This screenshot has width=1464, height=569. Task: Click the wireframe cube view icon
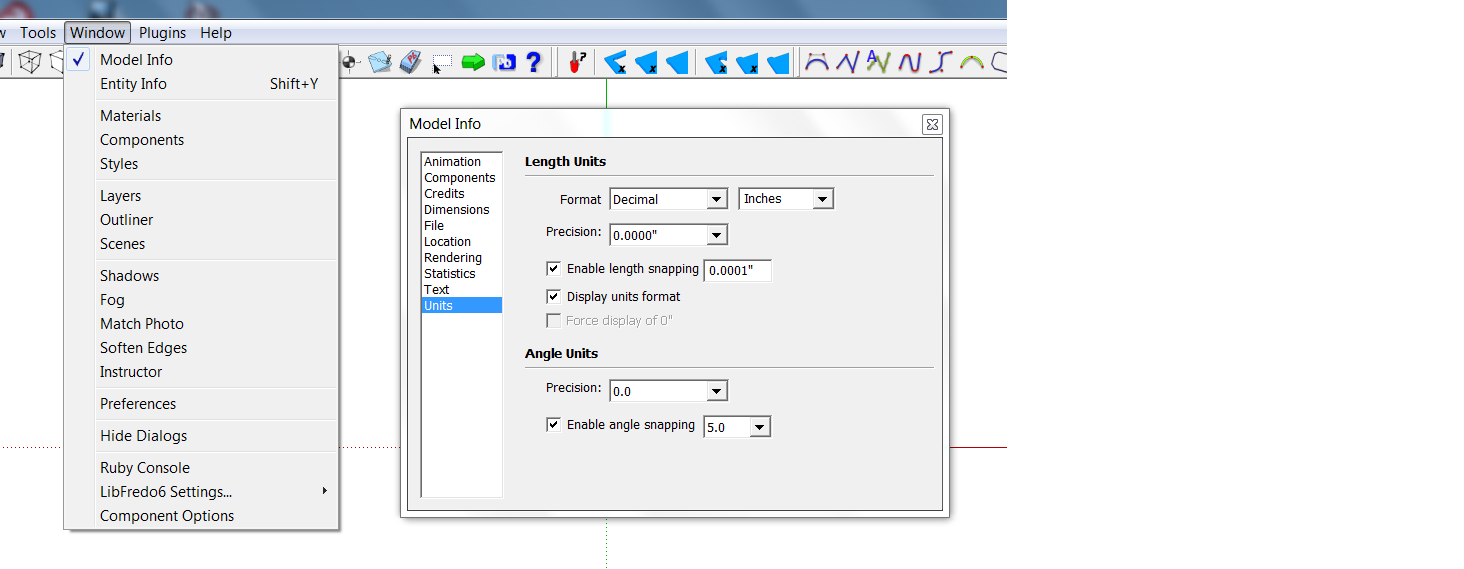click(30, 63)
